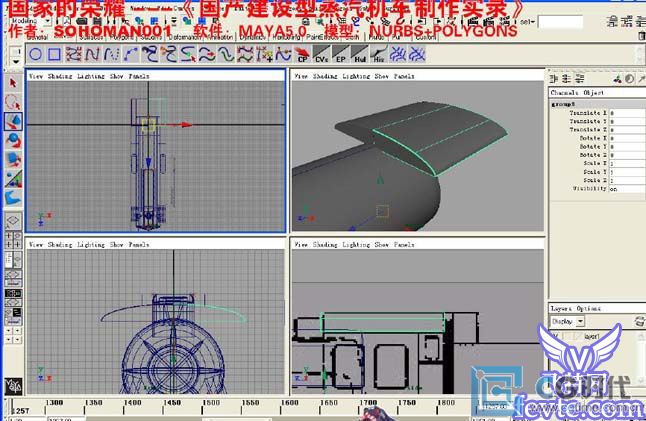Viewport: 646px width, 421px height.
Task: Click the Hull display shelf icon
Action: point(360,54)
